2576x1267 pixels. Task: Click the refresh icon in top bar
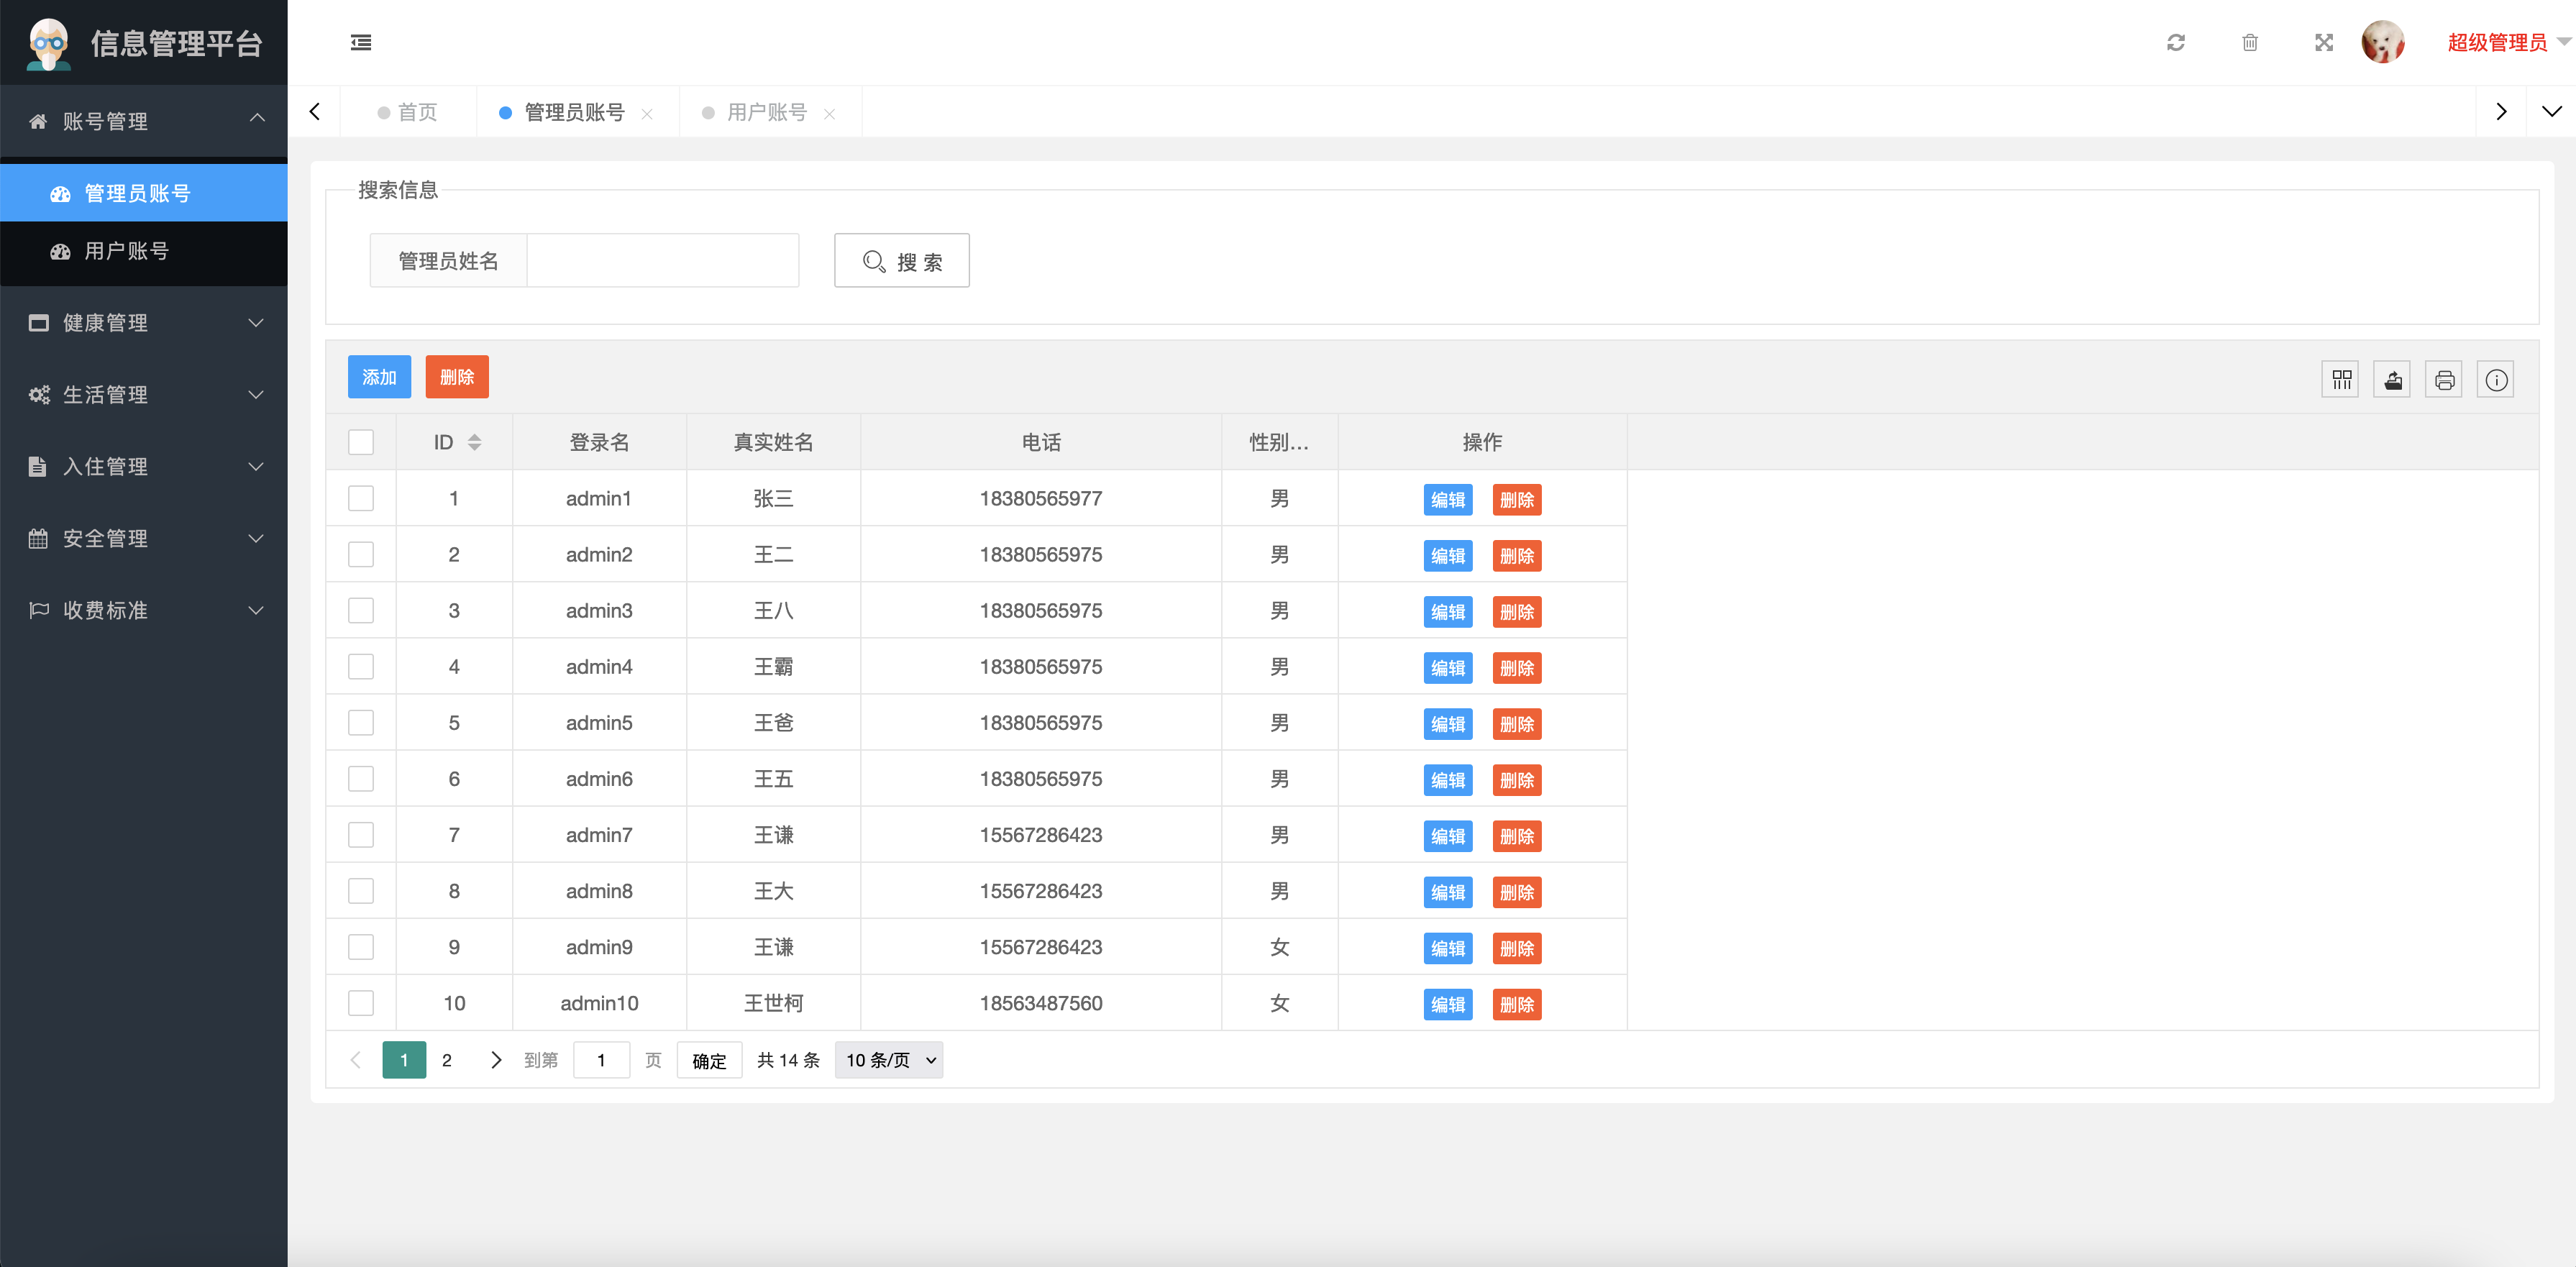pos(2175,42)
